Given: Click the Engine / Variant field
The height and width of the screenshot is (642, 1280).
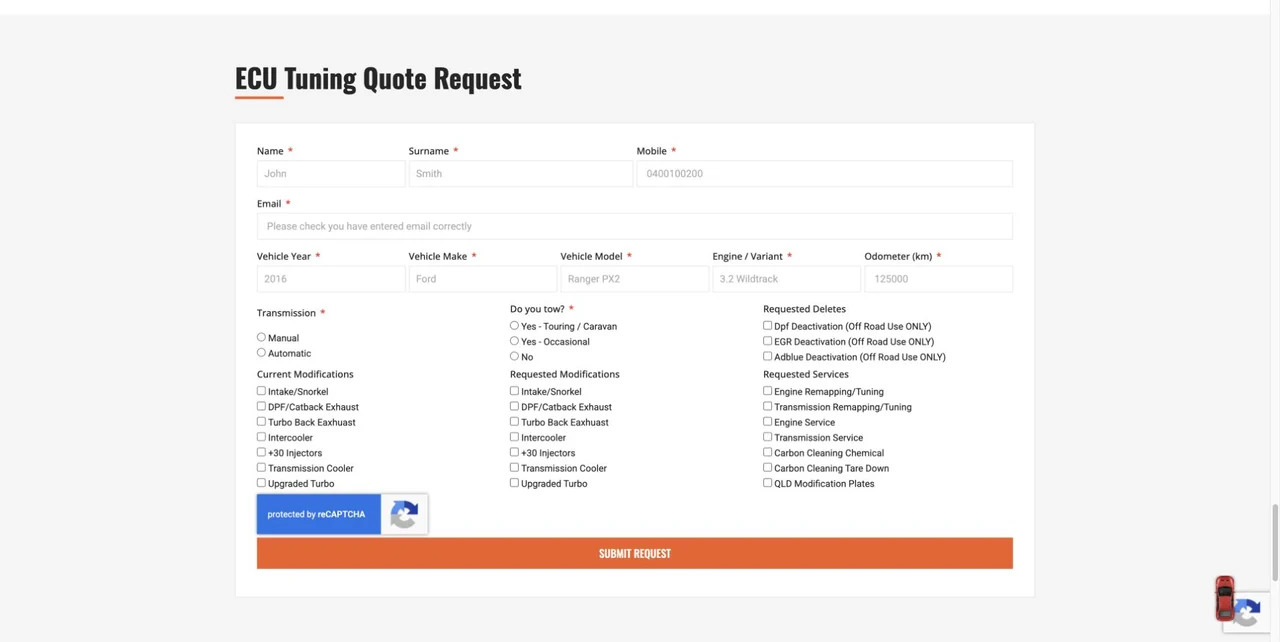Looking at the screenshot, I should coord(787,279).
